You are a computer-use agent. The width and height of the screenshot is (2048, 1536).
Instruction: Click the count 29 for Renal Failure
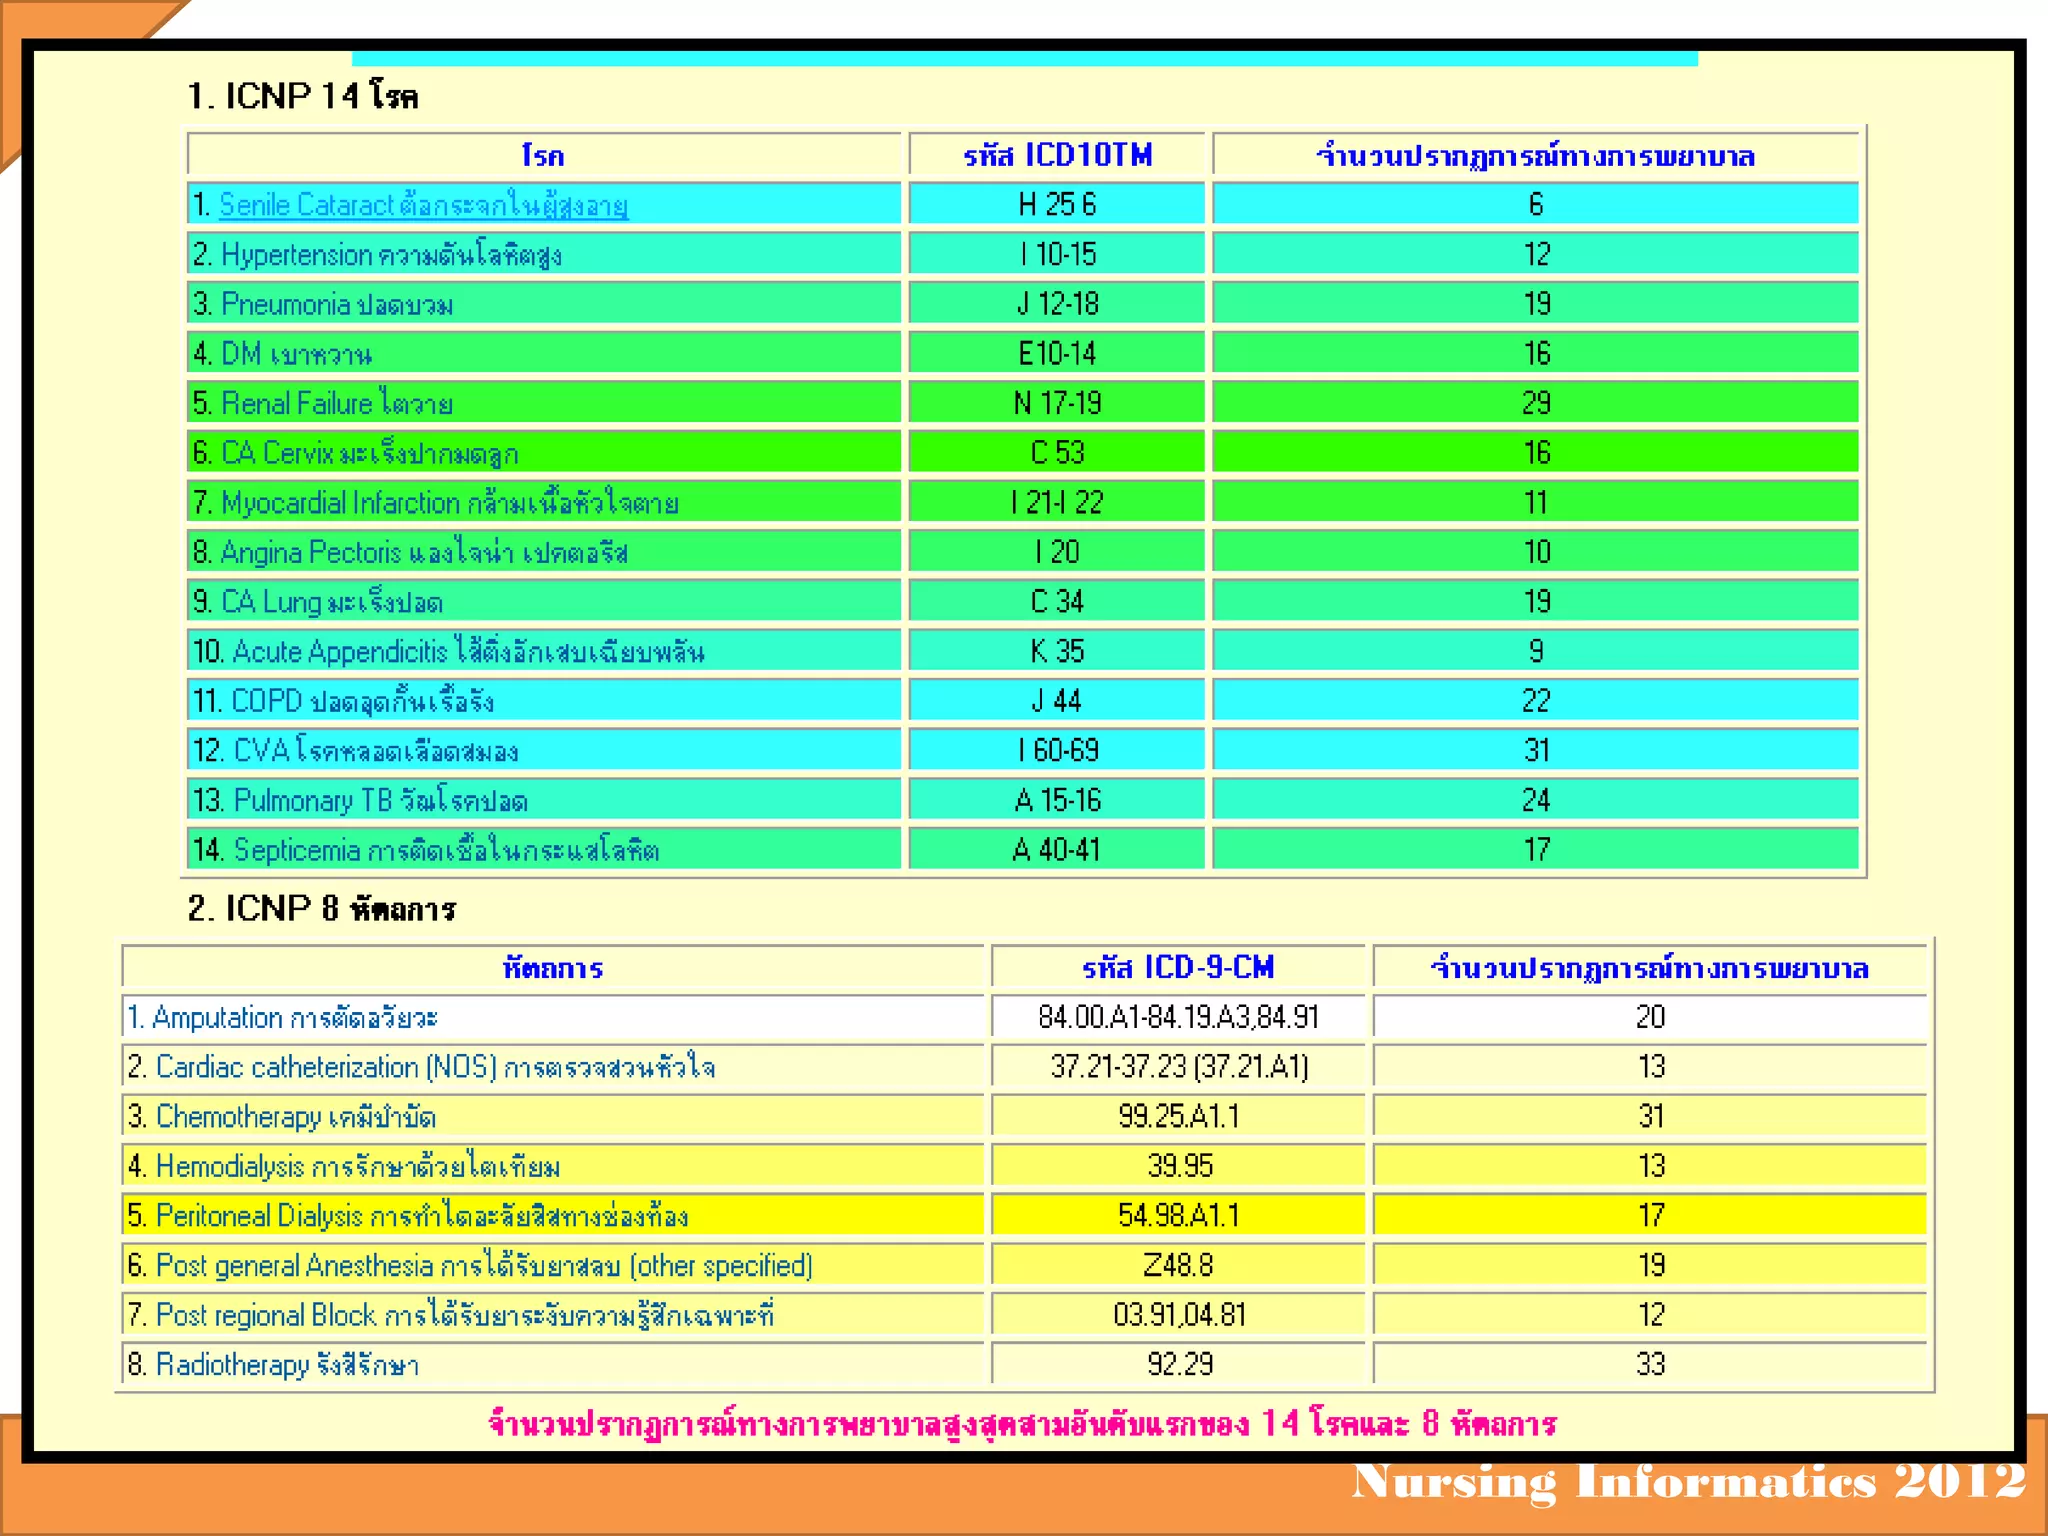1536,403
